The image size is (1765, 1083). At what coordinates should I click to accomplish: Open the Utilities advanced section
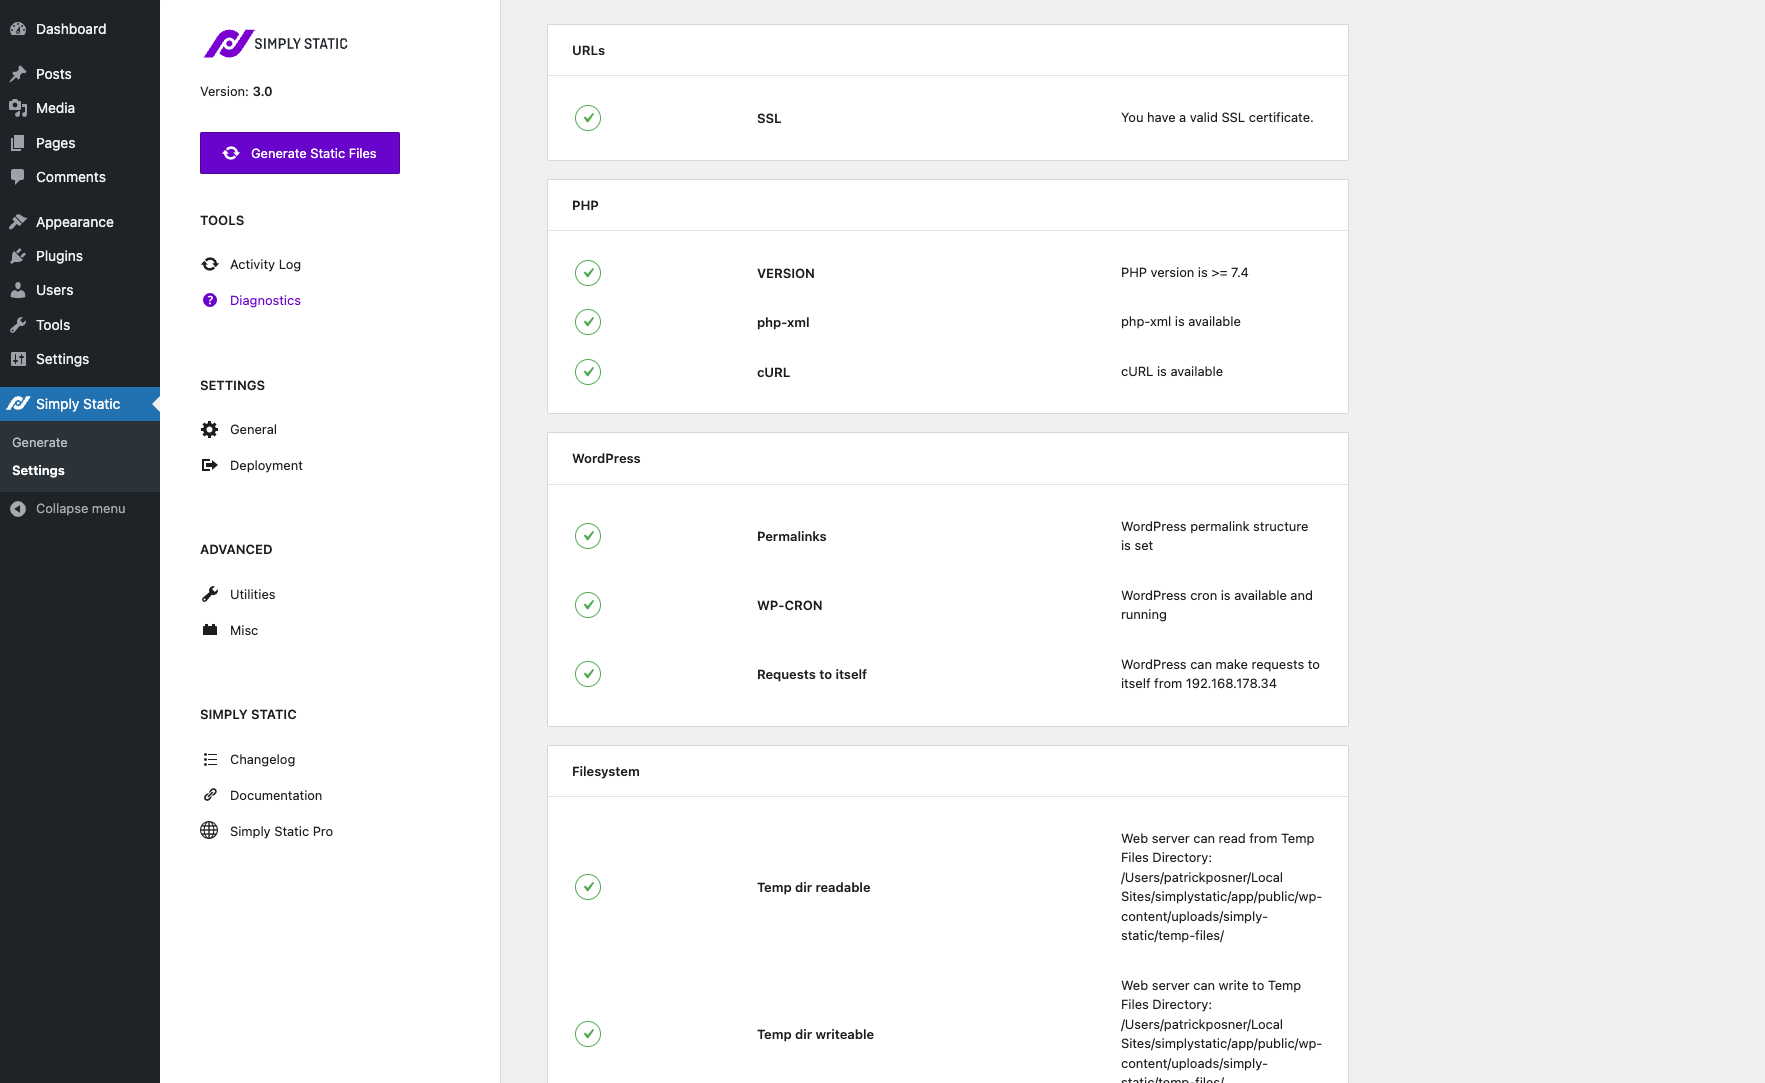tap(252, 594)
